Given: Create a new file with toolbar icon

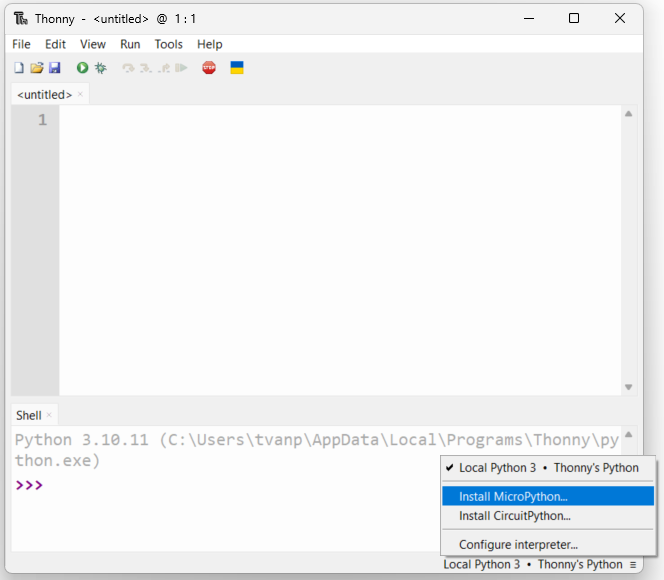Looking at the screenshot, I should pos(19,68).
